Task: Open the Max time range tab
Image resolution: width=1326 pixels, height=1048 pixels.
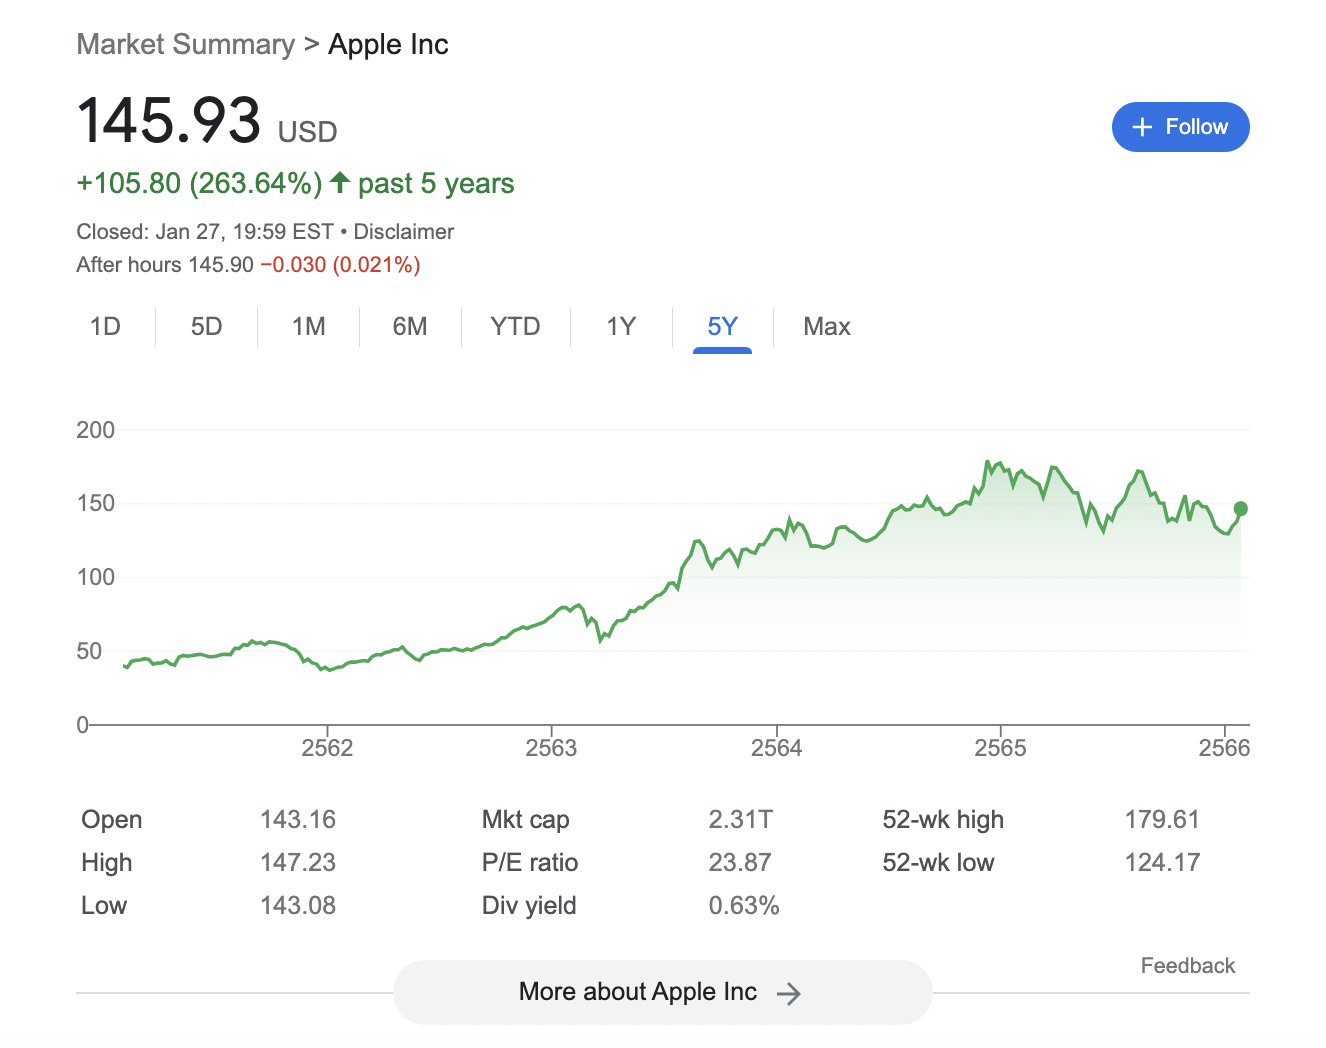Action: pyautogui.click(x=827, y=327)
